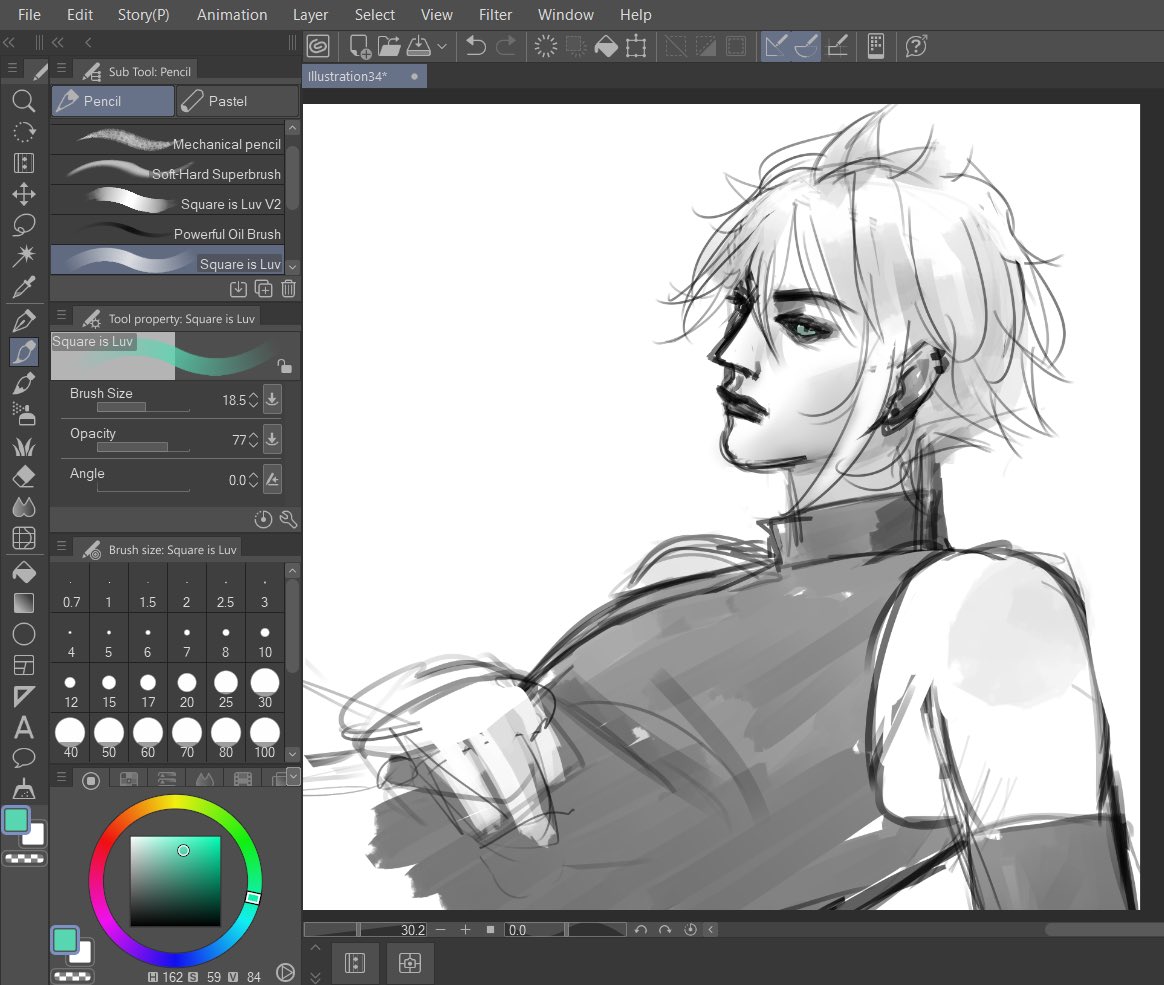Select the Illustration34 canvas tab

(x=364, y=76)
